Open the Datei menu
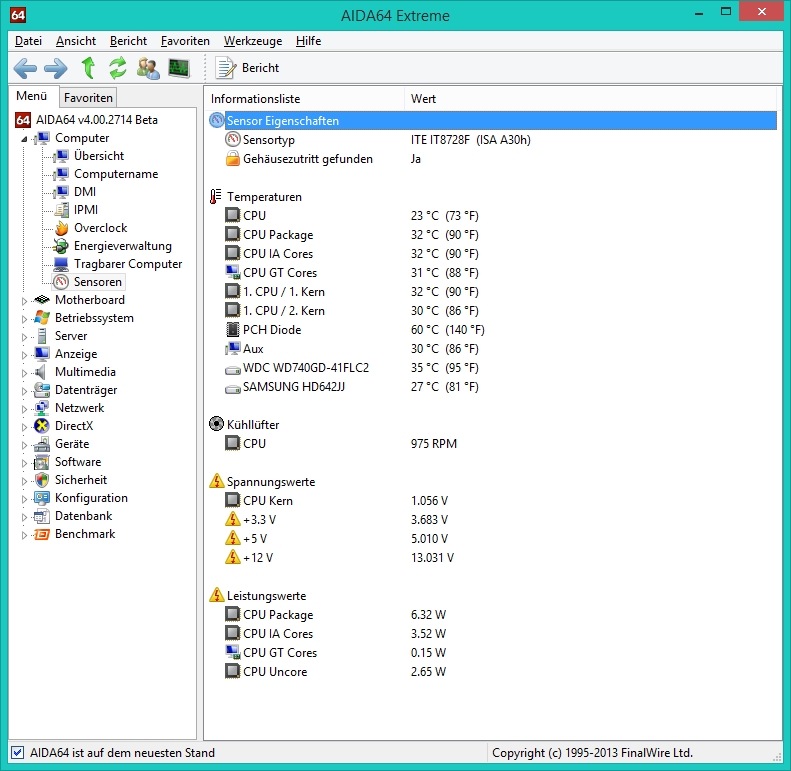Screen dimensions: 791x771 click(28, 41)
